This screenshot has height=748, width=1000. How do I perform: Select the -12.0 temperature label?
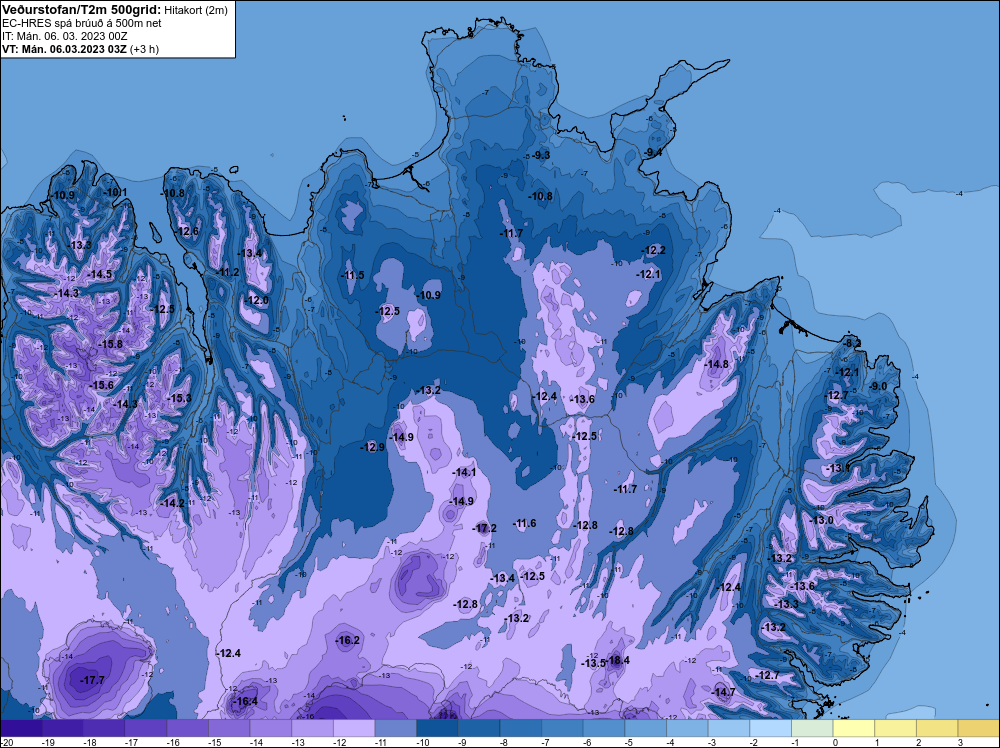257,300
